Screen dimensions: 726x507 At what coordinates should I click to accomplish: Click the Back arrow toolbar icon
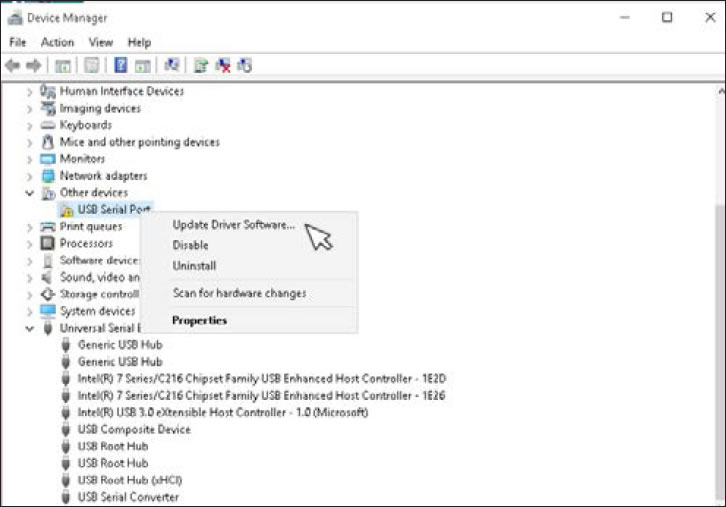point(13,65)
